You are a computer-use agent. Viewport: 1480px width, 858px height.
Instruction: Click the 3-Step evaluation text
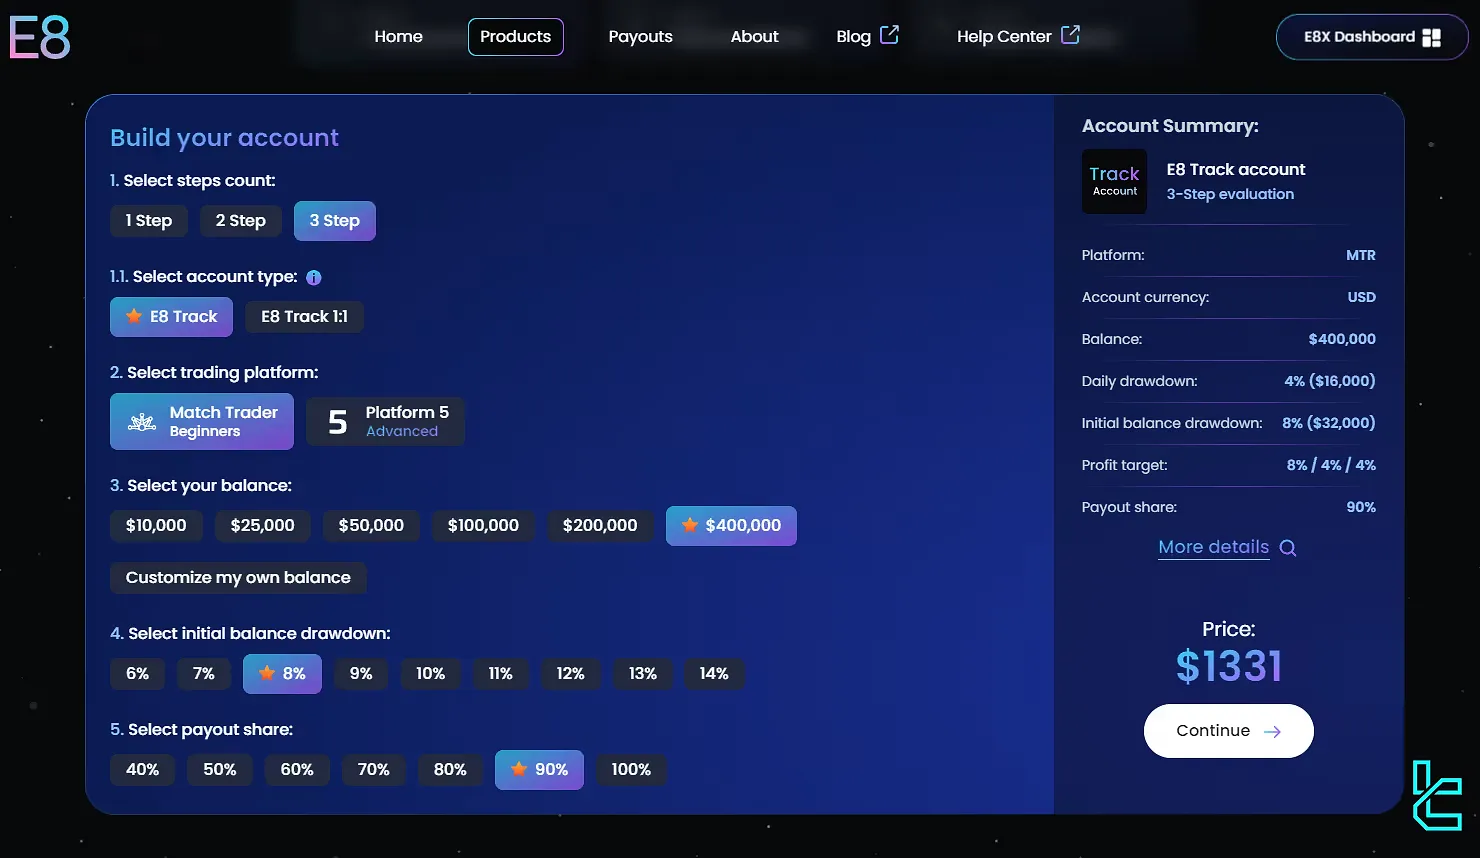click(1230, 194)
